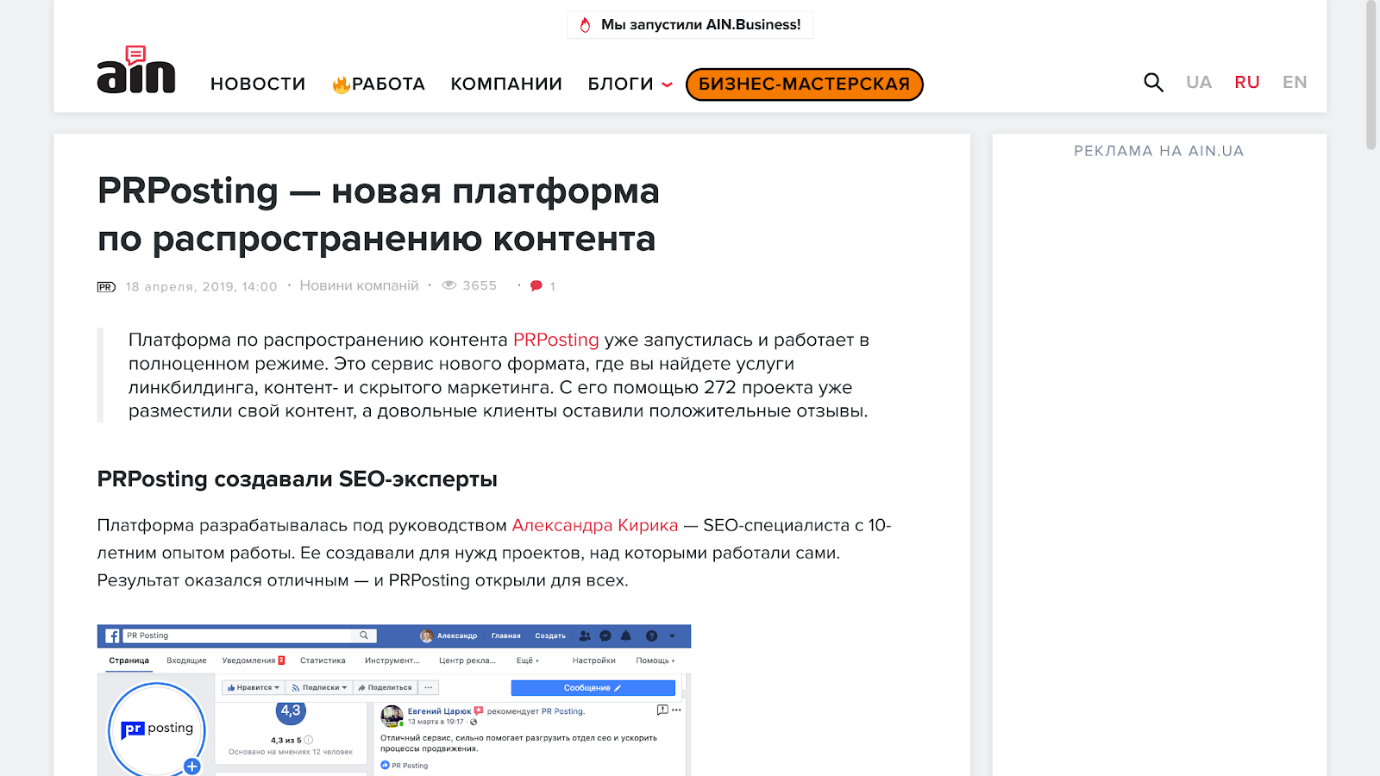Viewport: 1380px width, 776px height.
Task: Click the PR badge icon before the date
Action: pyautogui.click(x=106, y=287)
